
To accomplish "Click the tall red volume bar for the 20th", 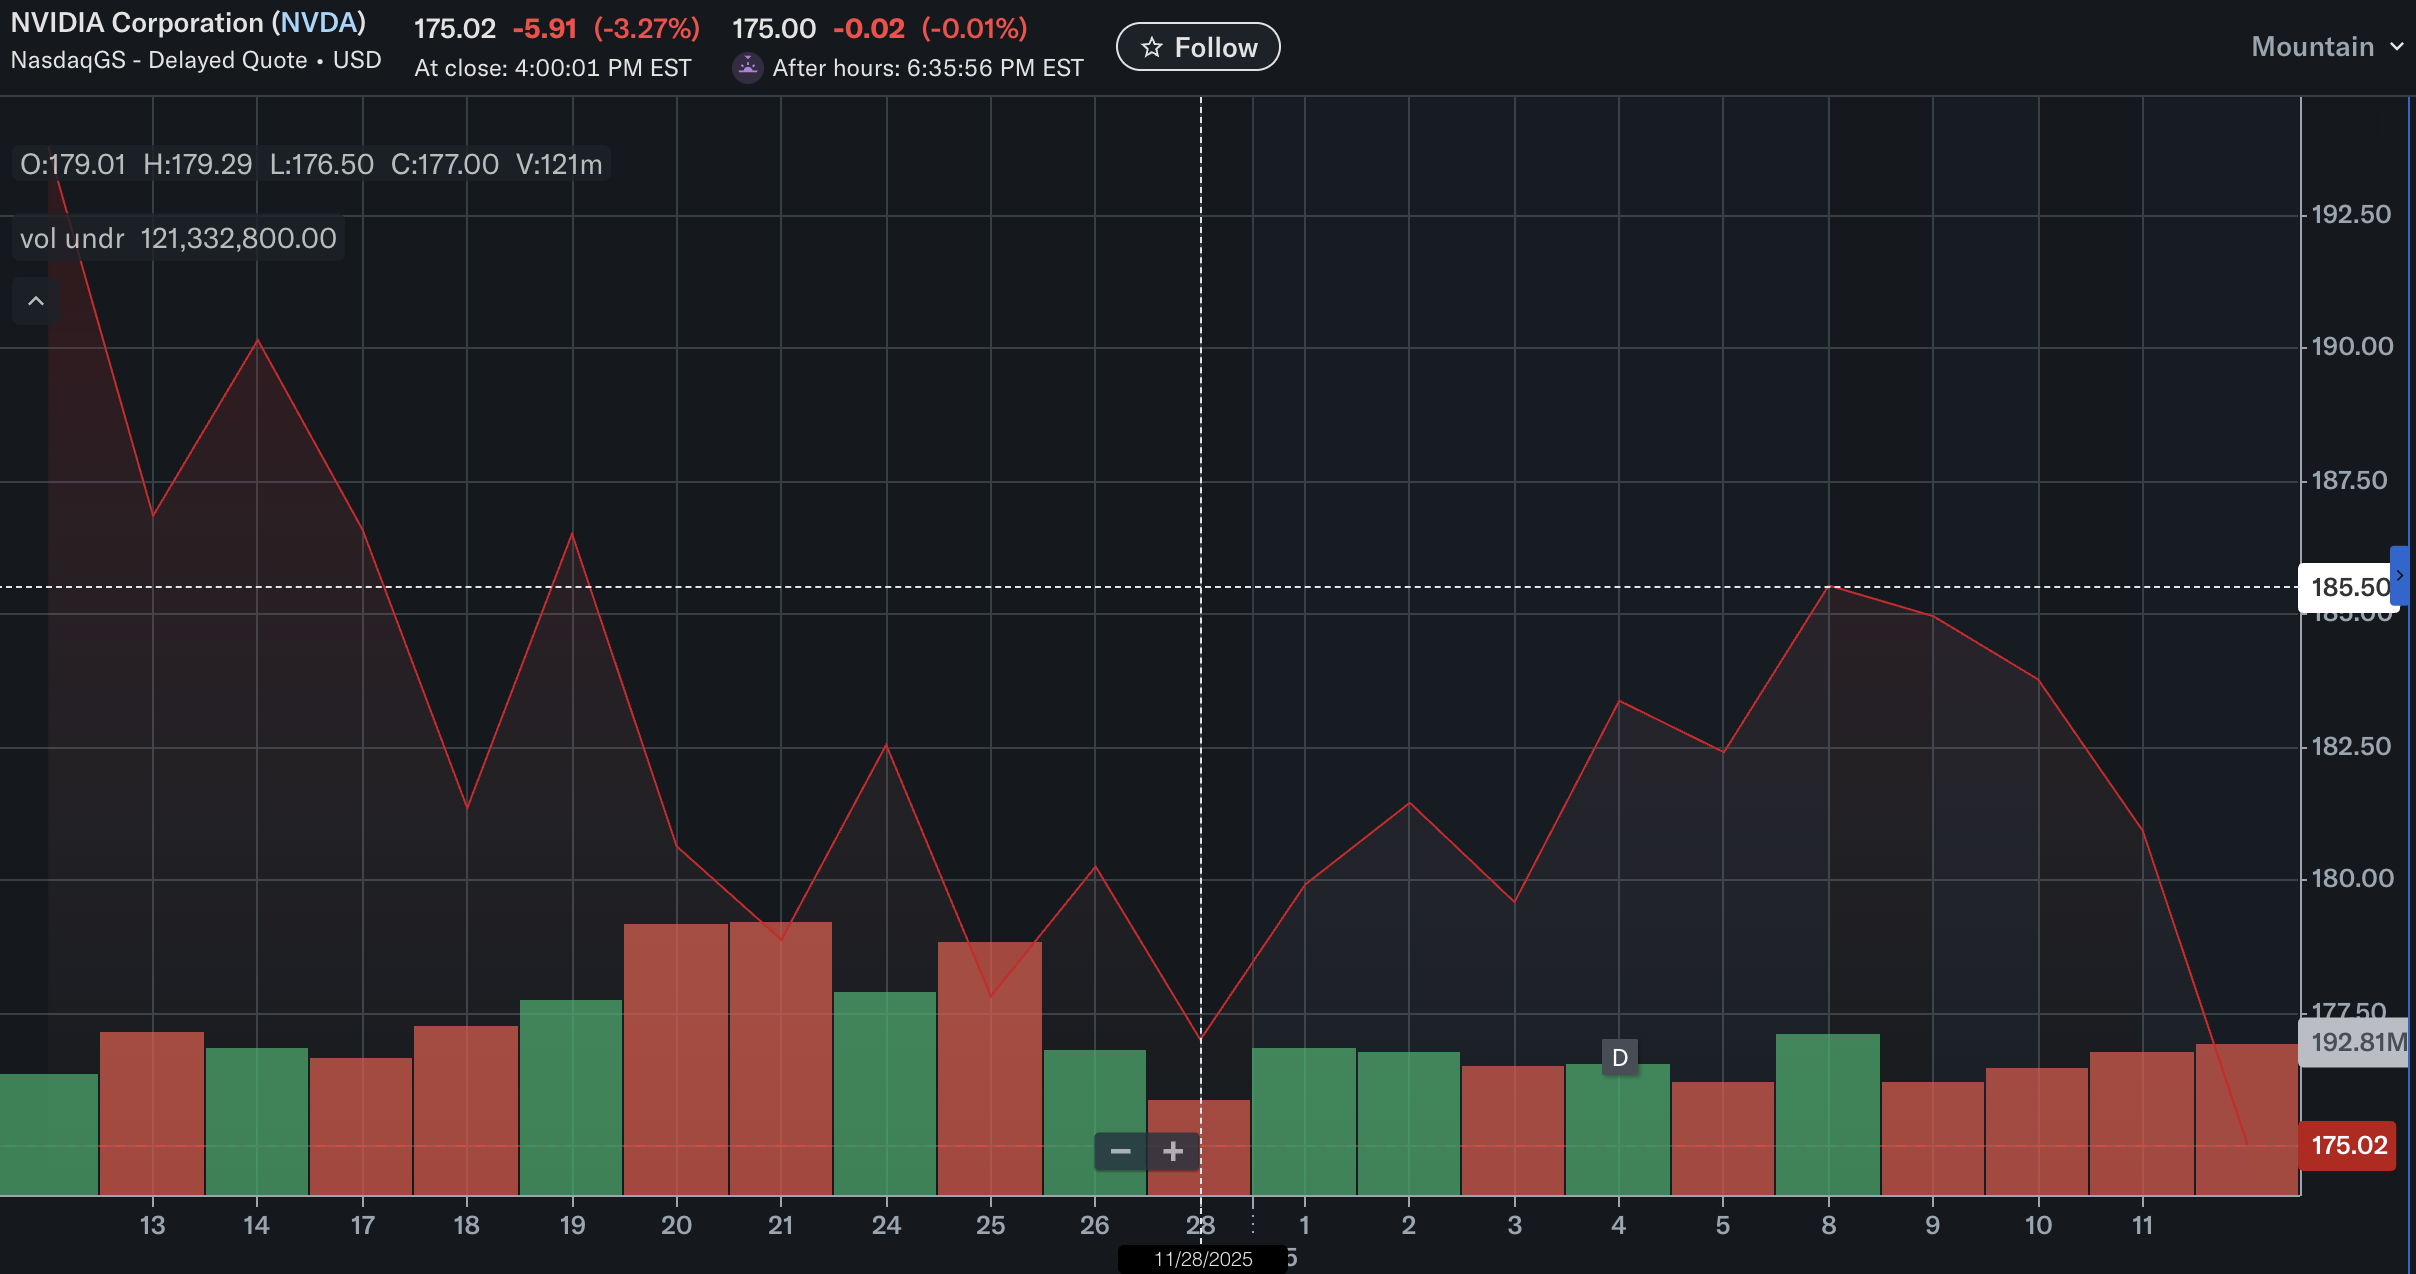I will pos(676,1060).
